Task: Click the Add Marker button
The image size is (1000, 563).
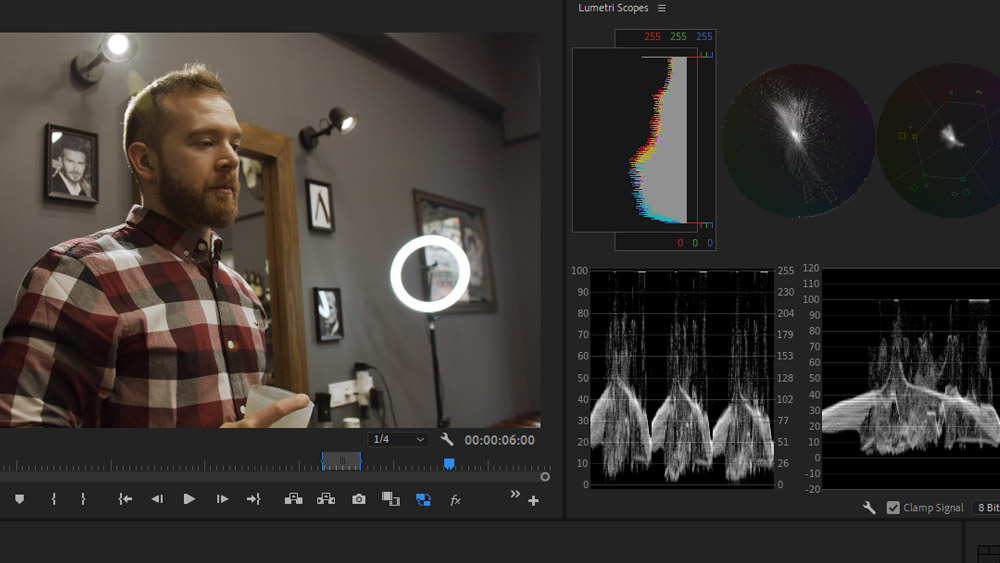Action: (19, 499)
